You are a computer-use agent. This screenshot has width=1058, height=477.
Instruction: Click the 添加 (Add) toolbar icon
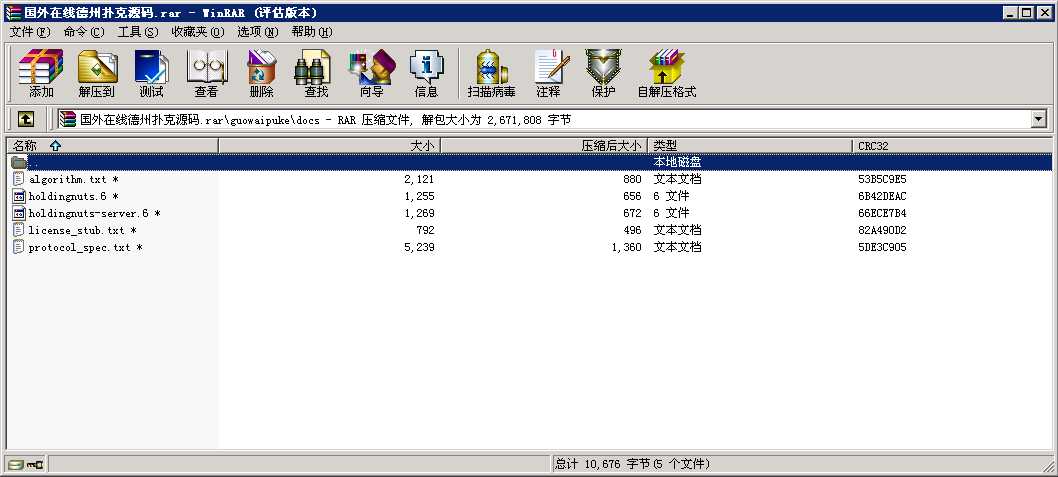(x=40, y=73)
